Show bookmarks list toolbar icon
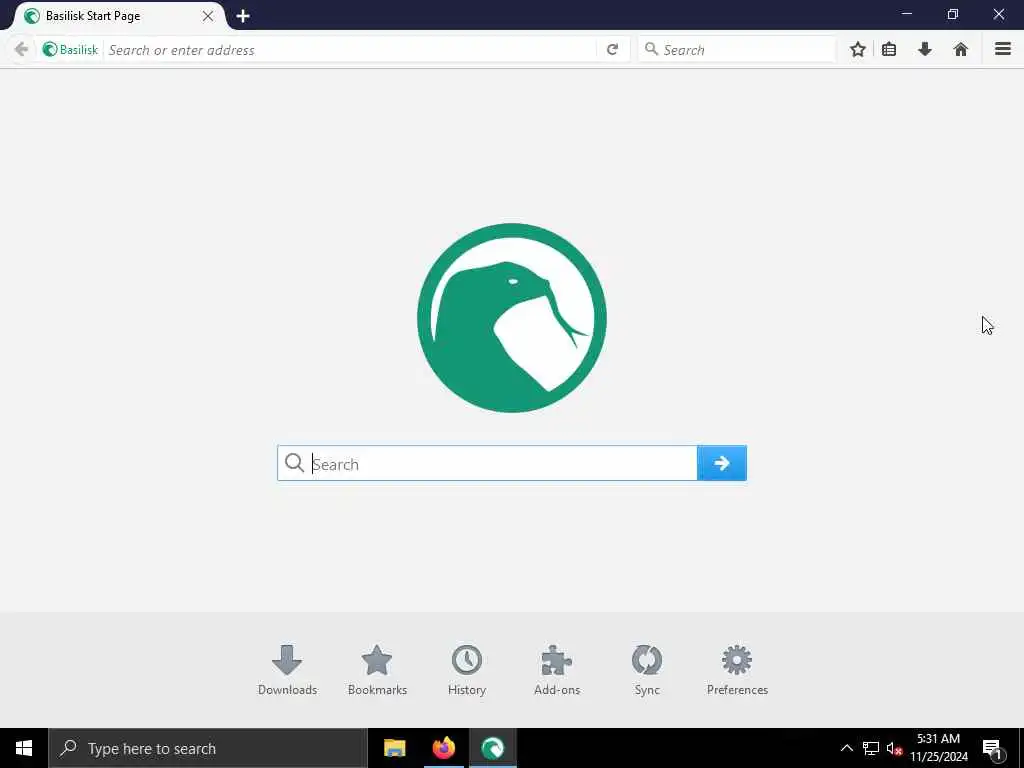 pyautogui.click(x=889, y=49)
